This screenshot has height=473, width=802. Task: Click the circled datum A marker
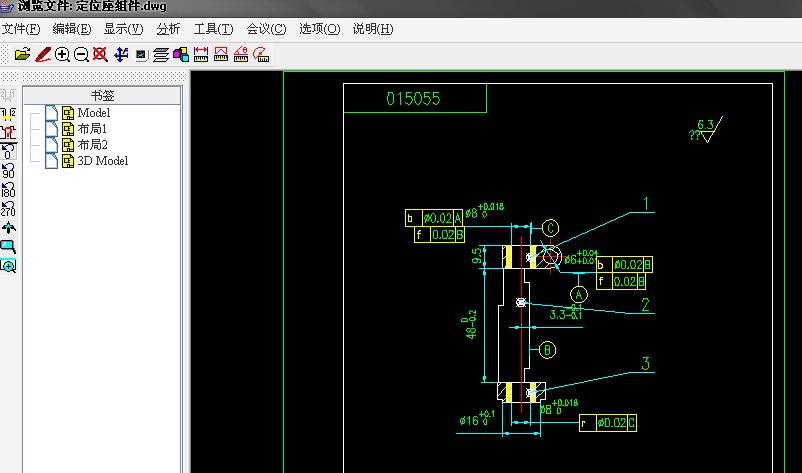(x=578, y=295)
